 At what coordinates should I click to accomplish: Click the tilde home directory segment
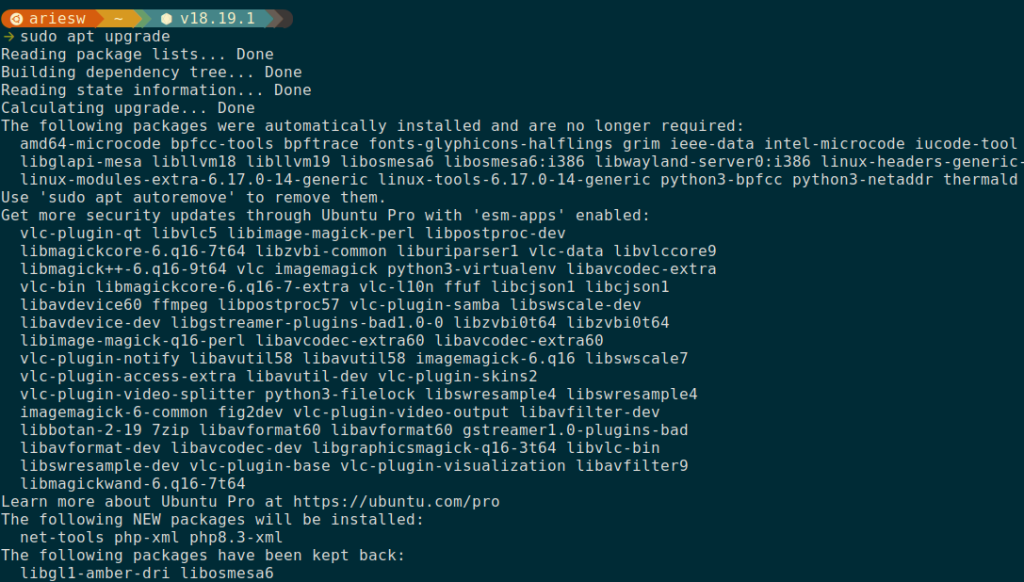pyautogui.click(x=118, y=18)
